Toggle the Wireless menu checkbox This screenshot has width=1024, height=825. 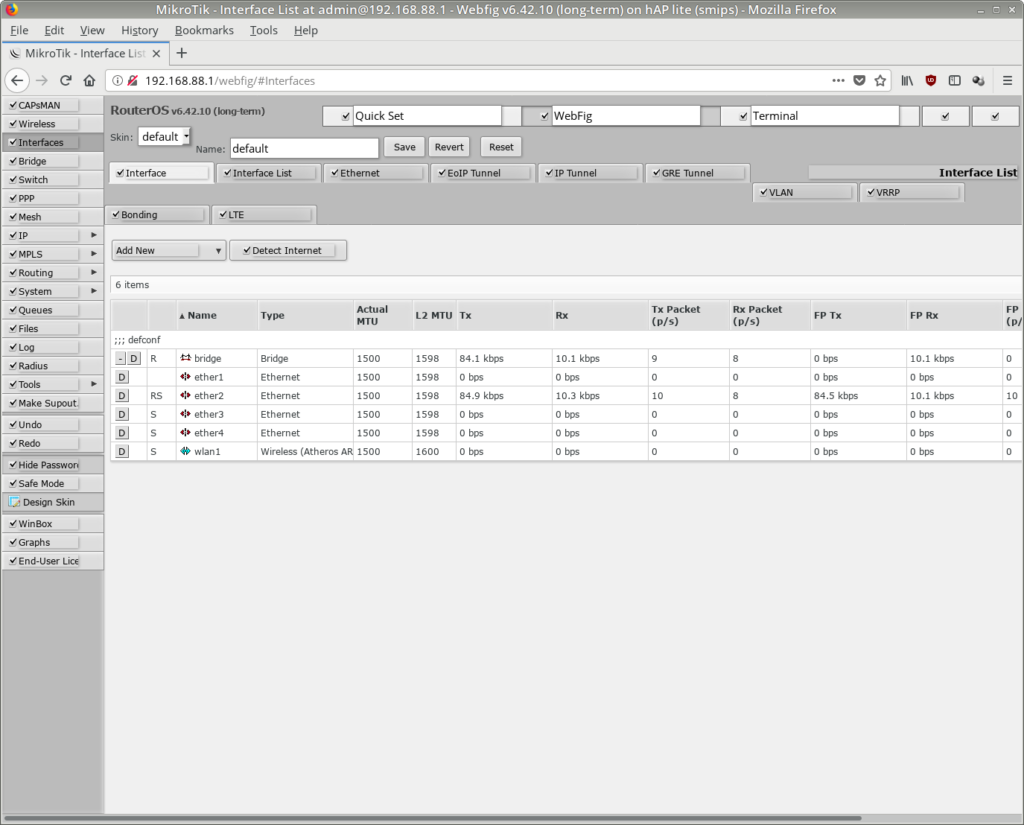tap(13, 123)
